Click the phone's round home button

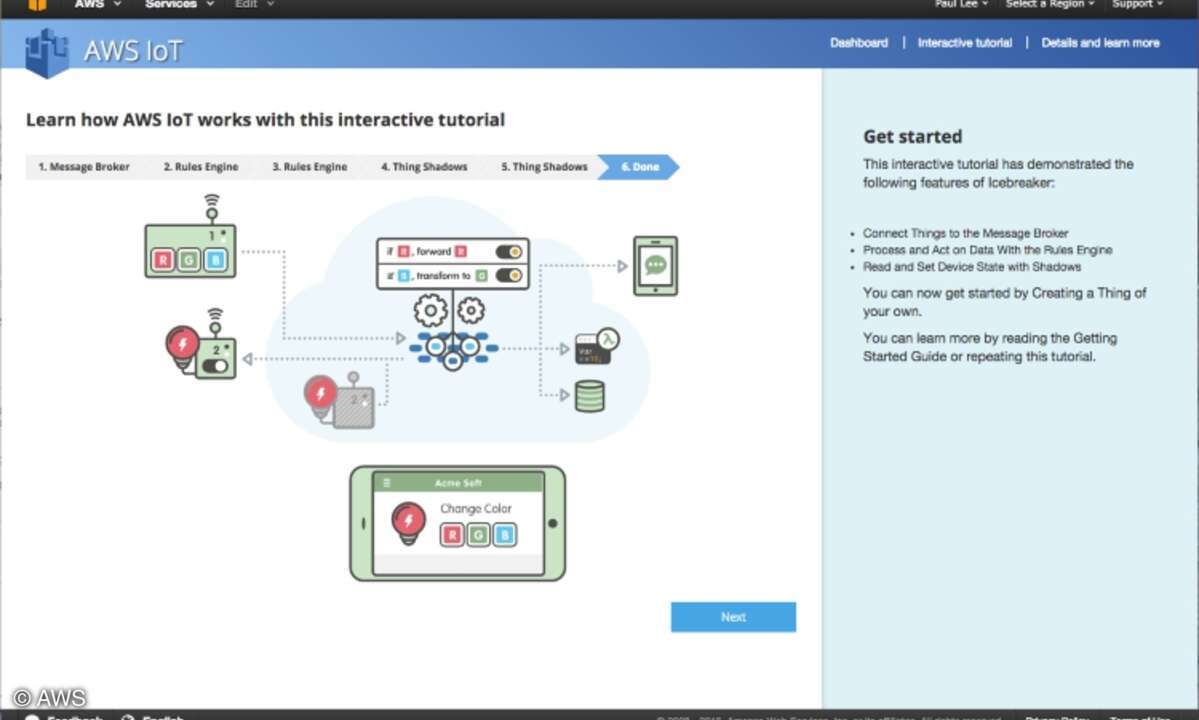pos(553,524)
